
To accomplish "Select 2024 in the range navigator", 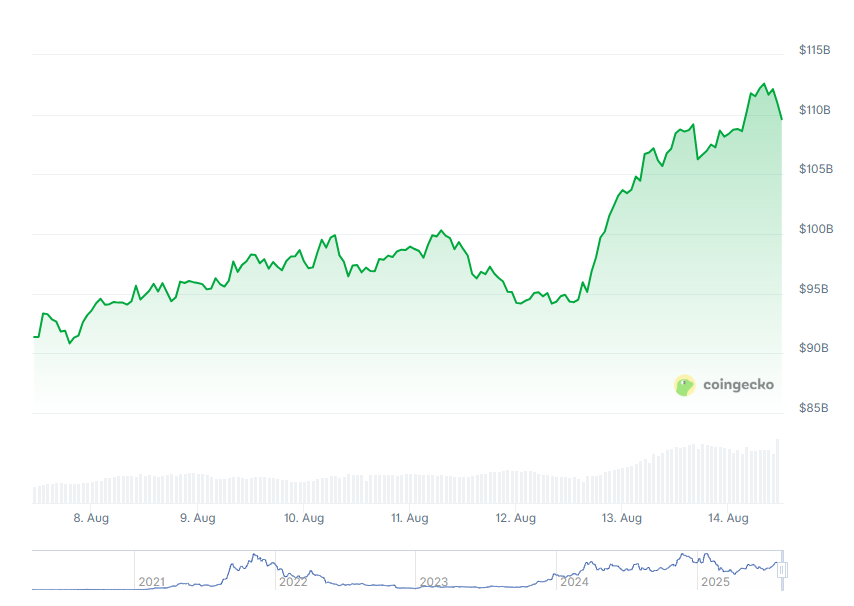I will [574, 582].
